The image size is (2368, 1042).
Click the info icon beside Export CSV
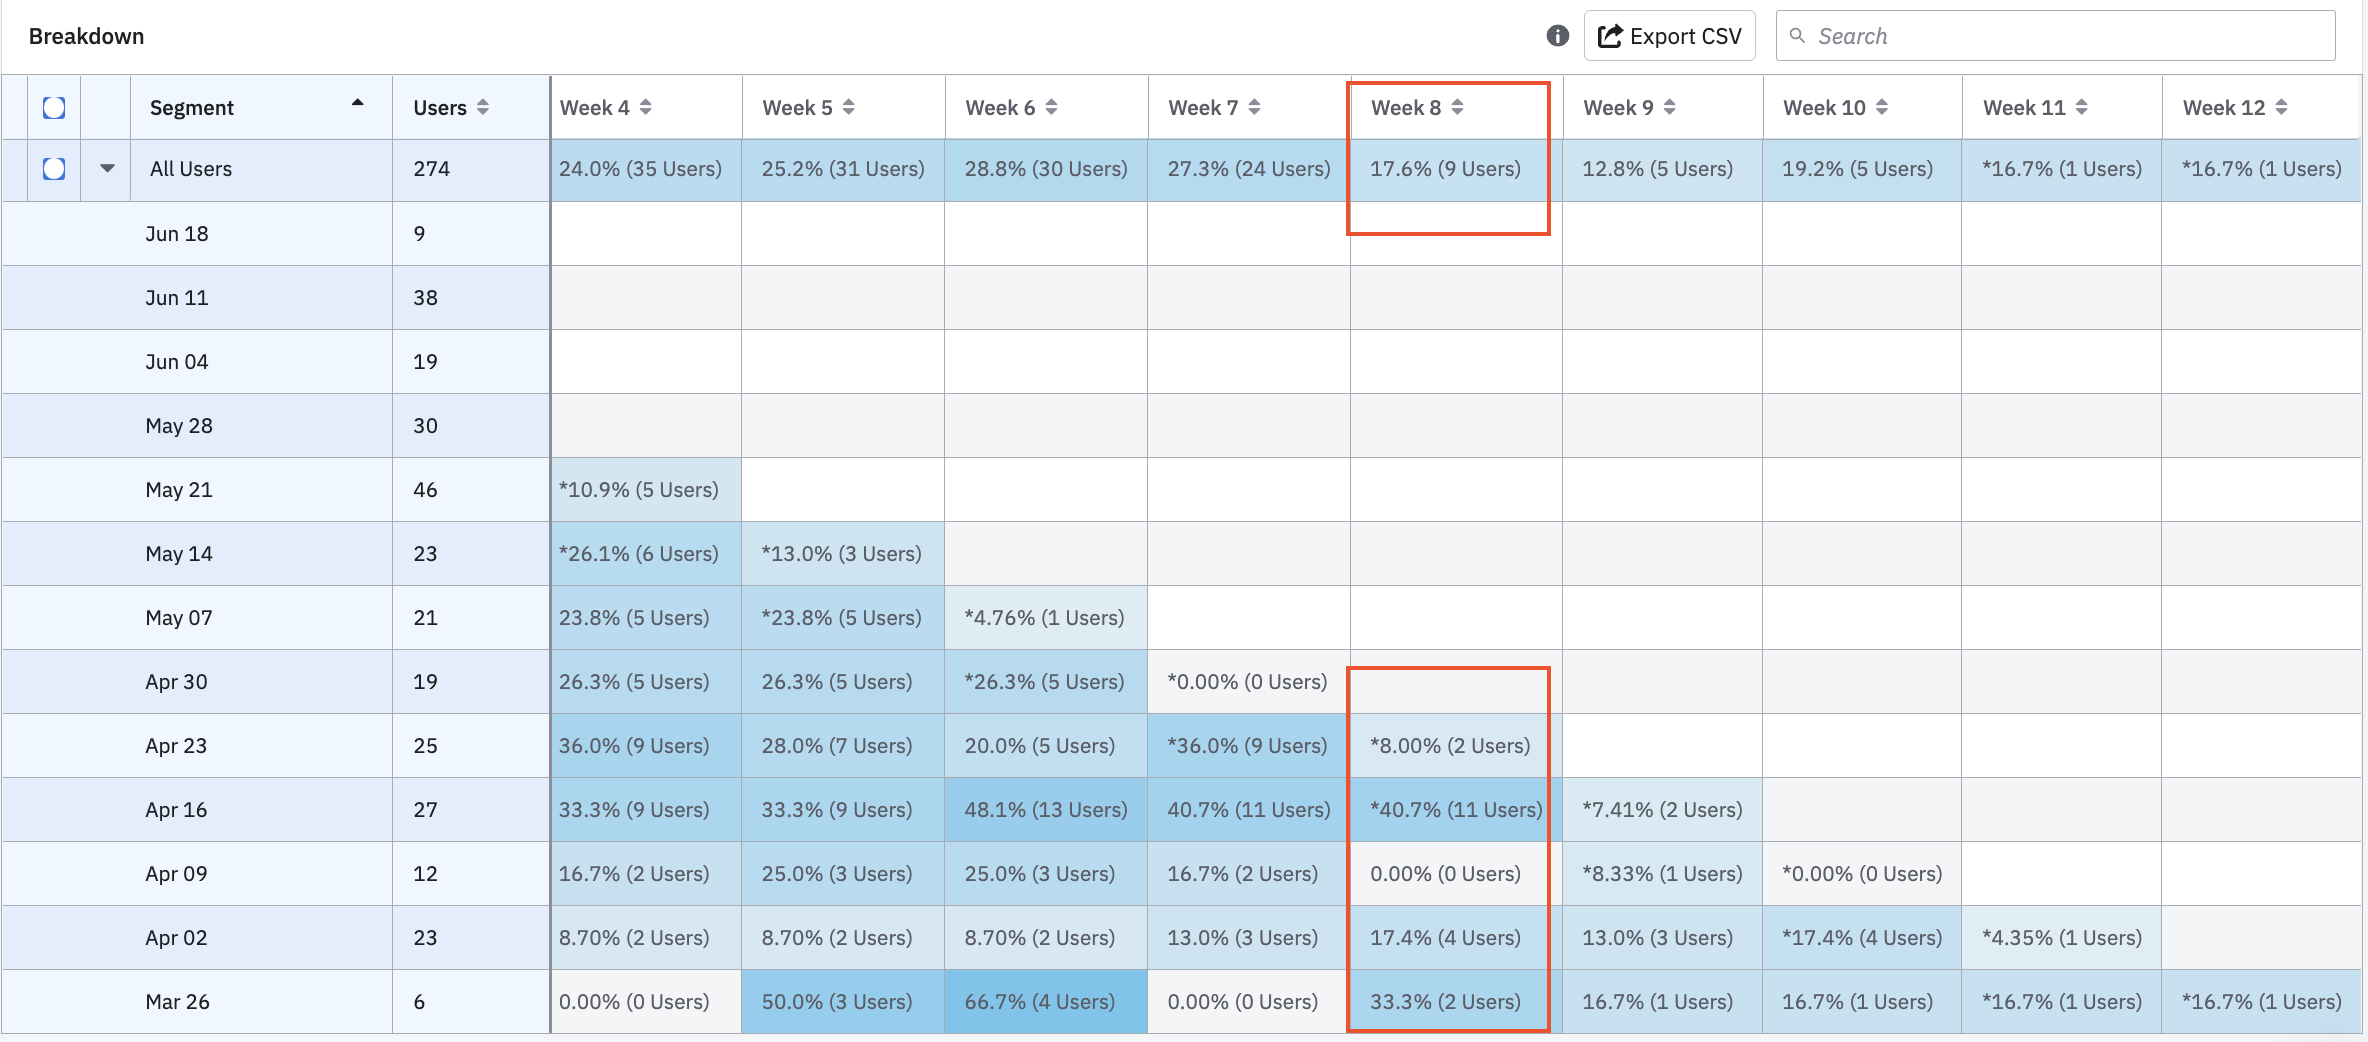pos(1557,36)
